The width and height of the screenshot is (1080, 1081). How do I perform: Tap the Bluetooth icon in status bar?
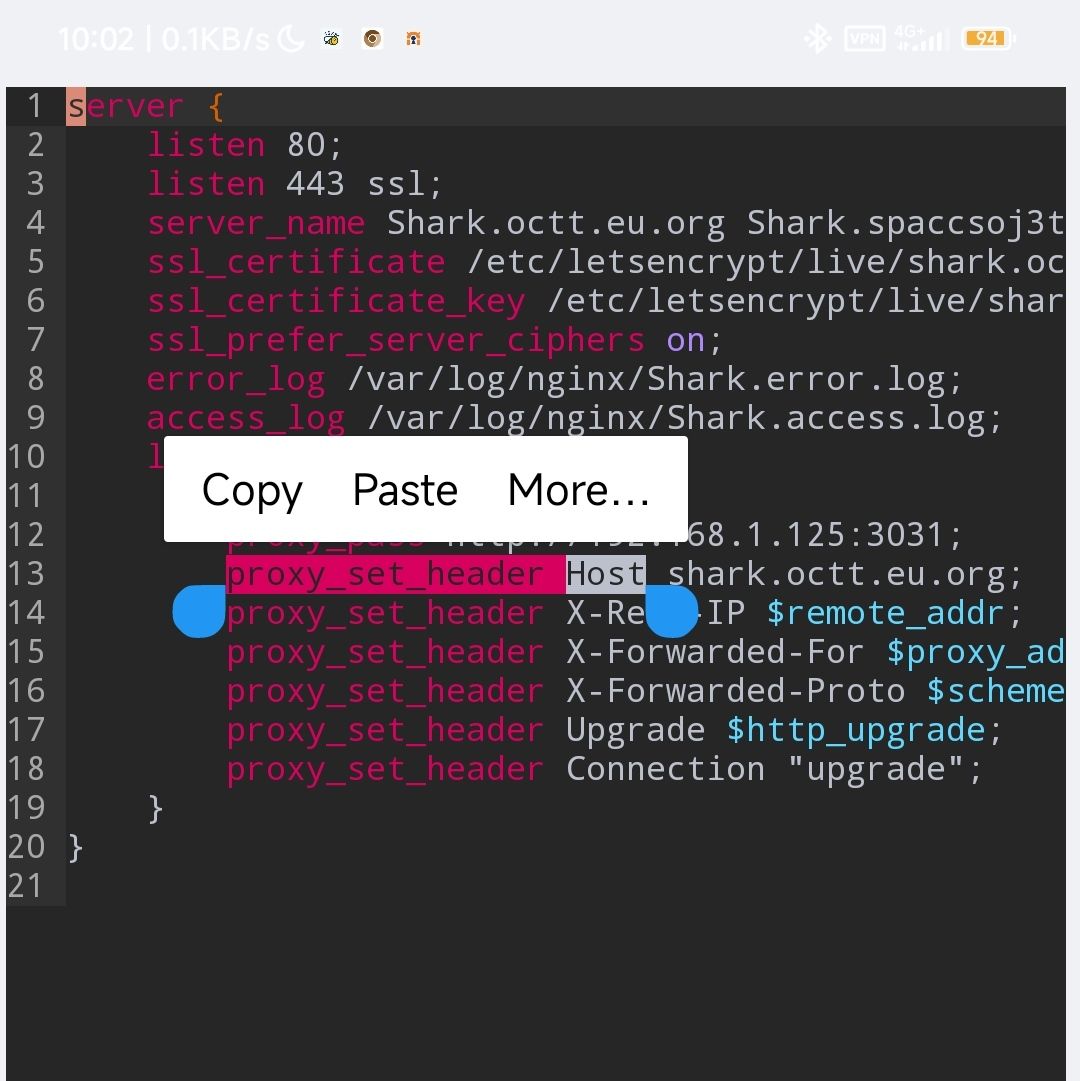click(818, 38)
